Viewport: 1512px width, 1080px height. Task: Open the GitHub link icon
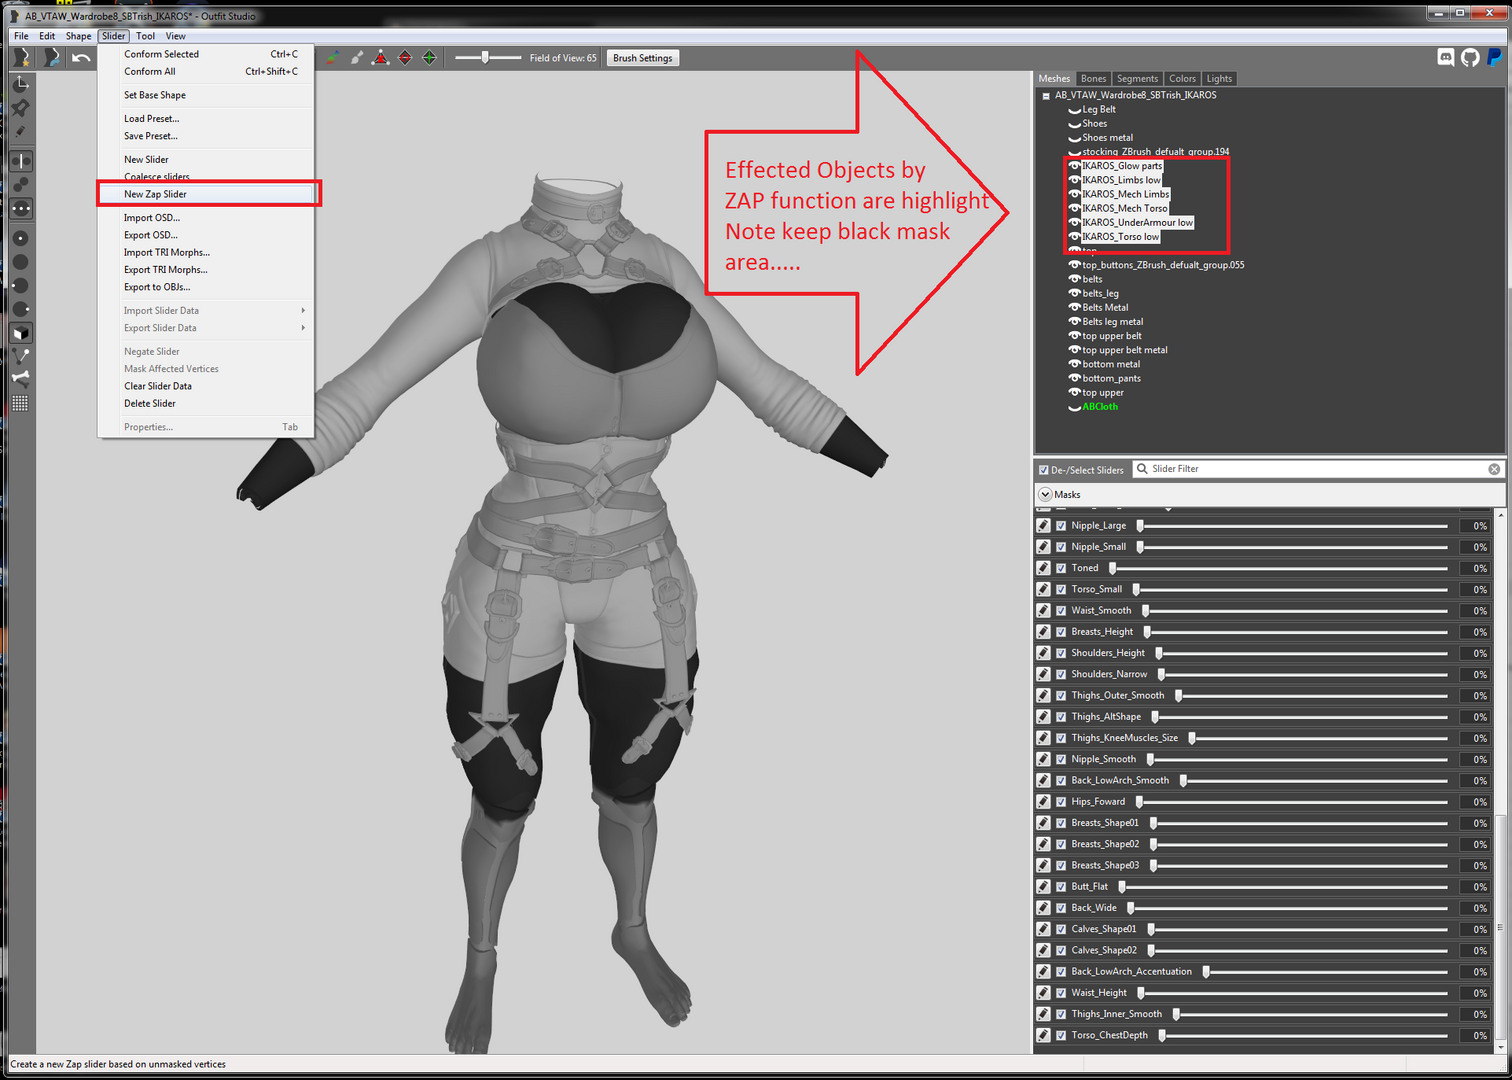pyautogui.click(x=1470, y=57)
